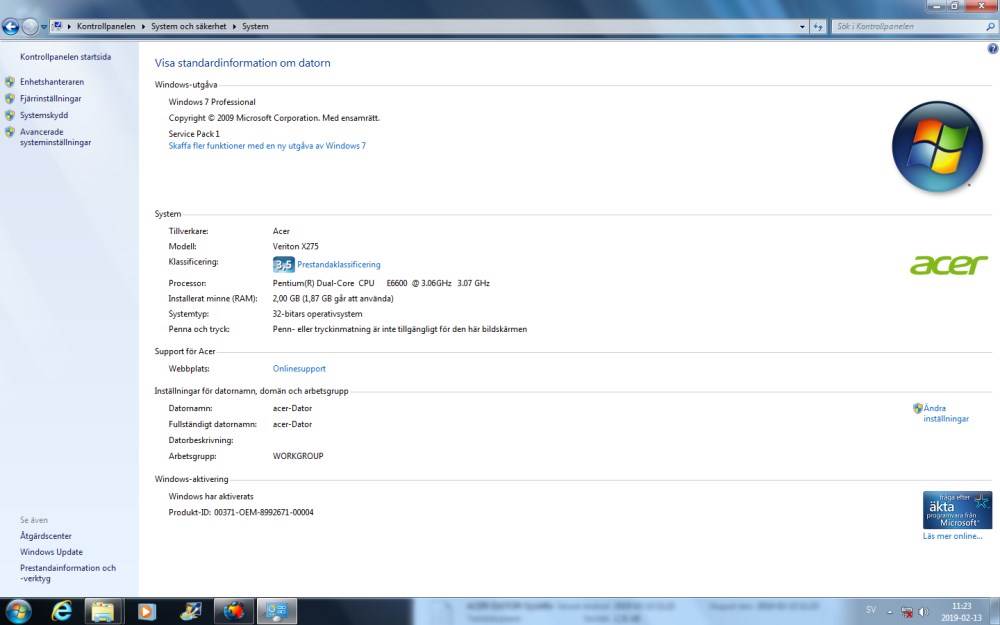
Task: Click the Windows 7 logo orb image
Action: coord(937,146)
